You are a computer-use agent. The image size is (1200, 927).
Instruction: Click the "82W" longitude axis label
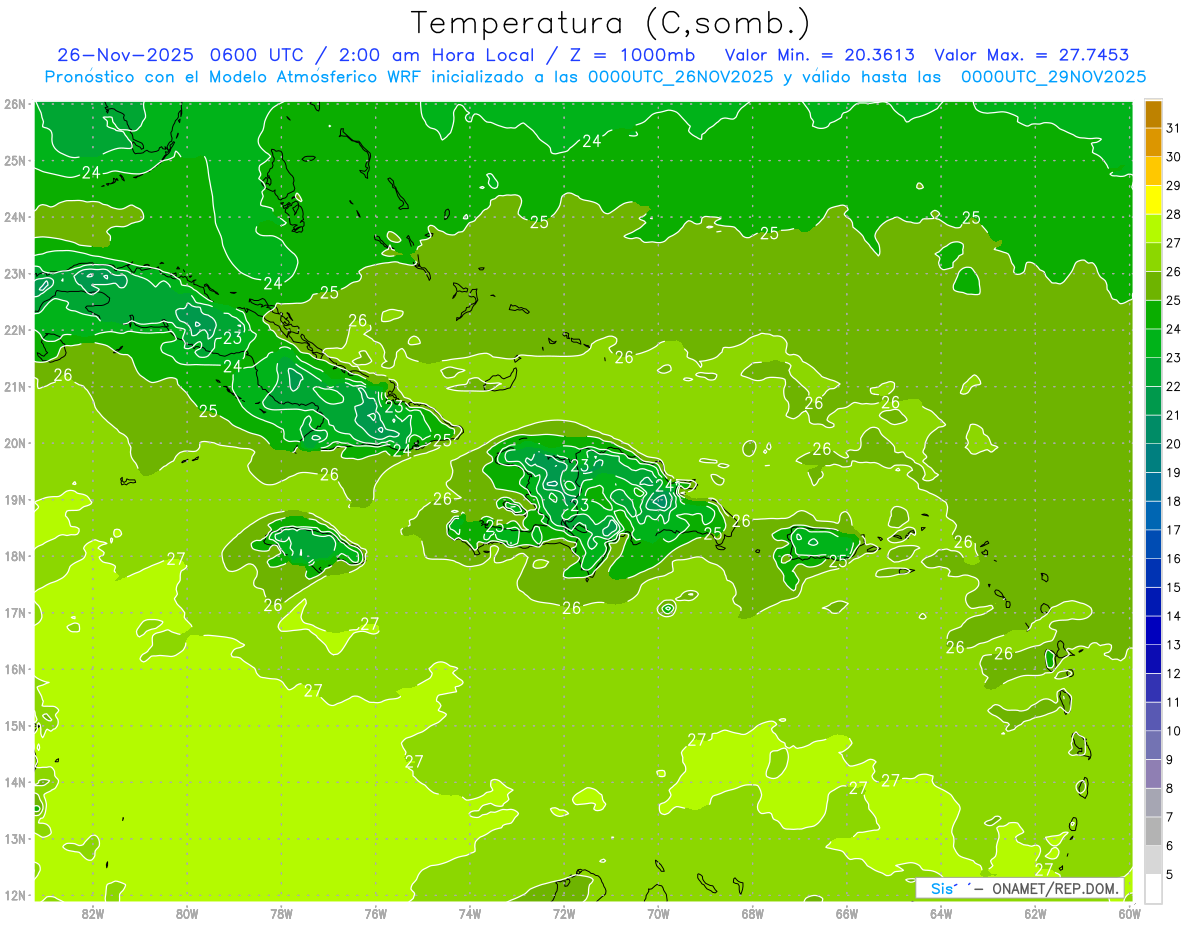[92, 913]
